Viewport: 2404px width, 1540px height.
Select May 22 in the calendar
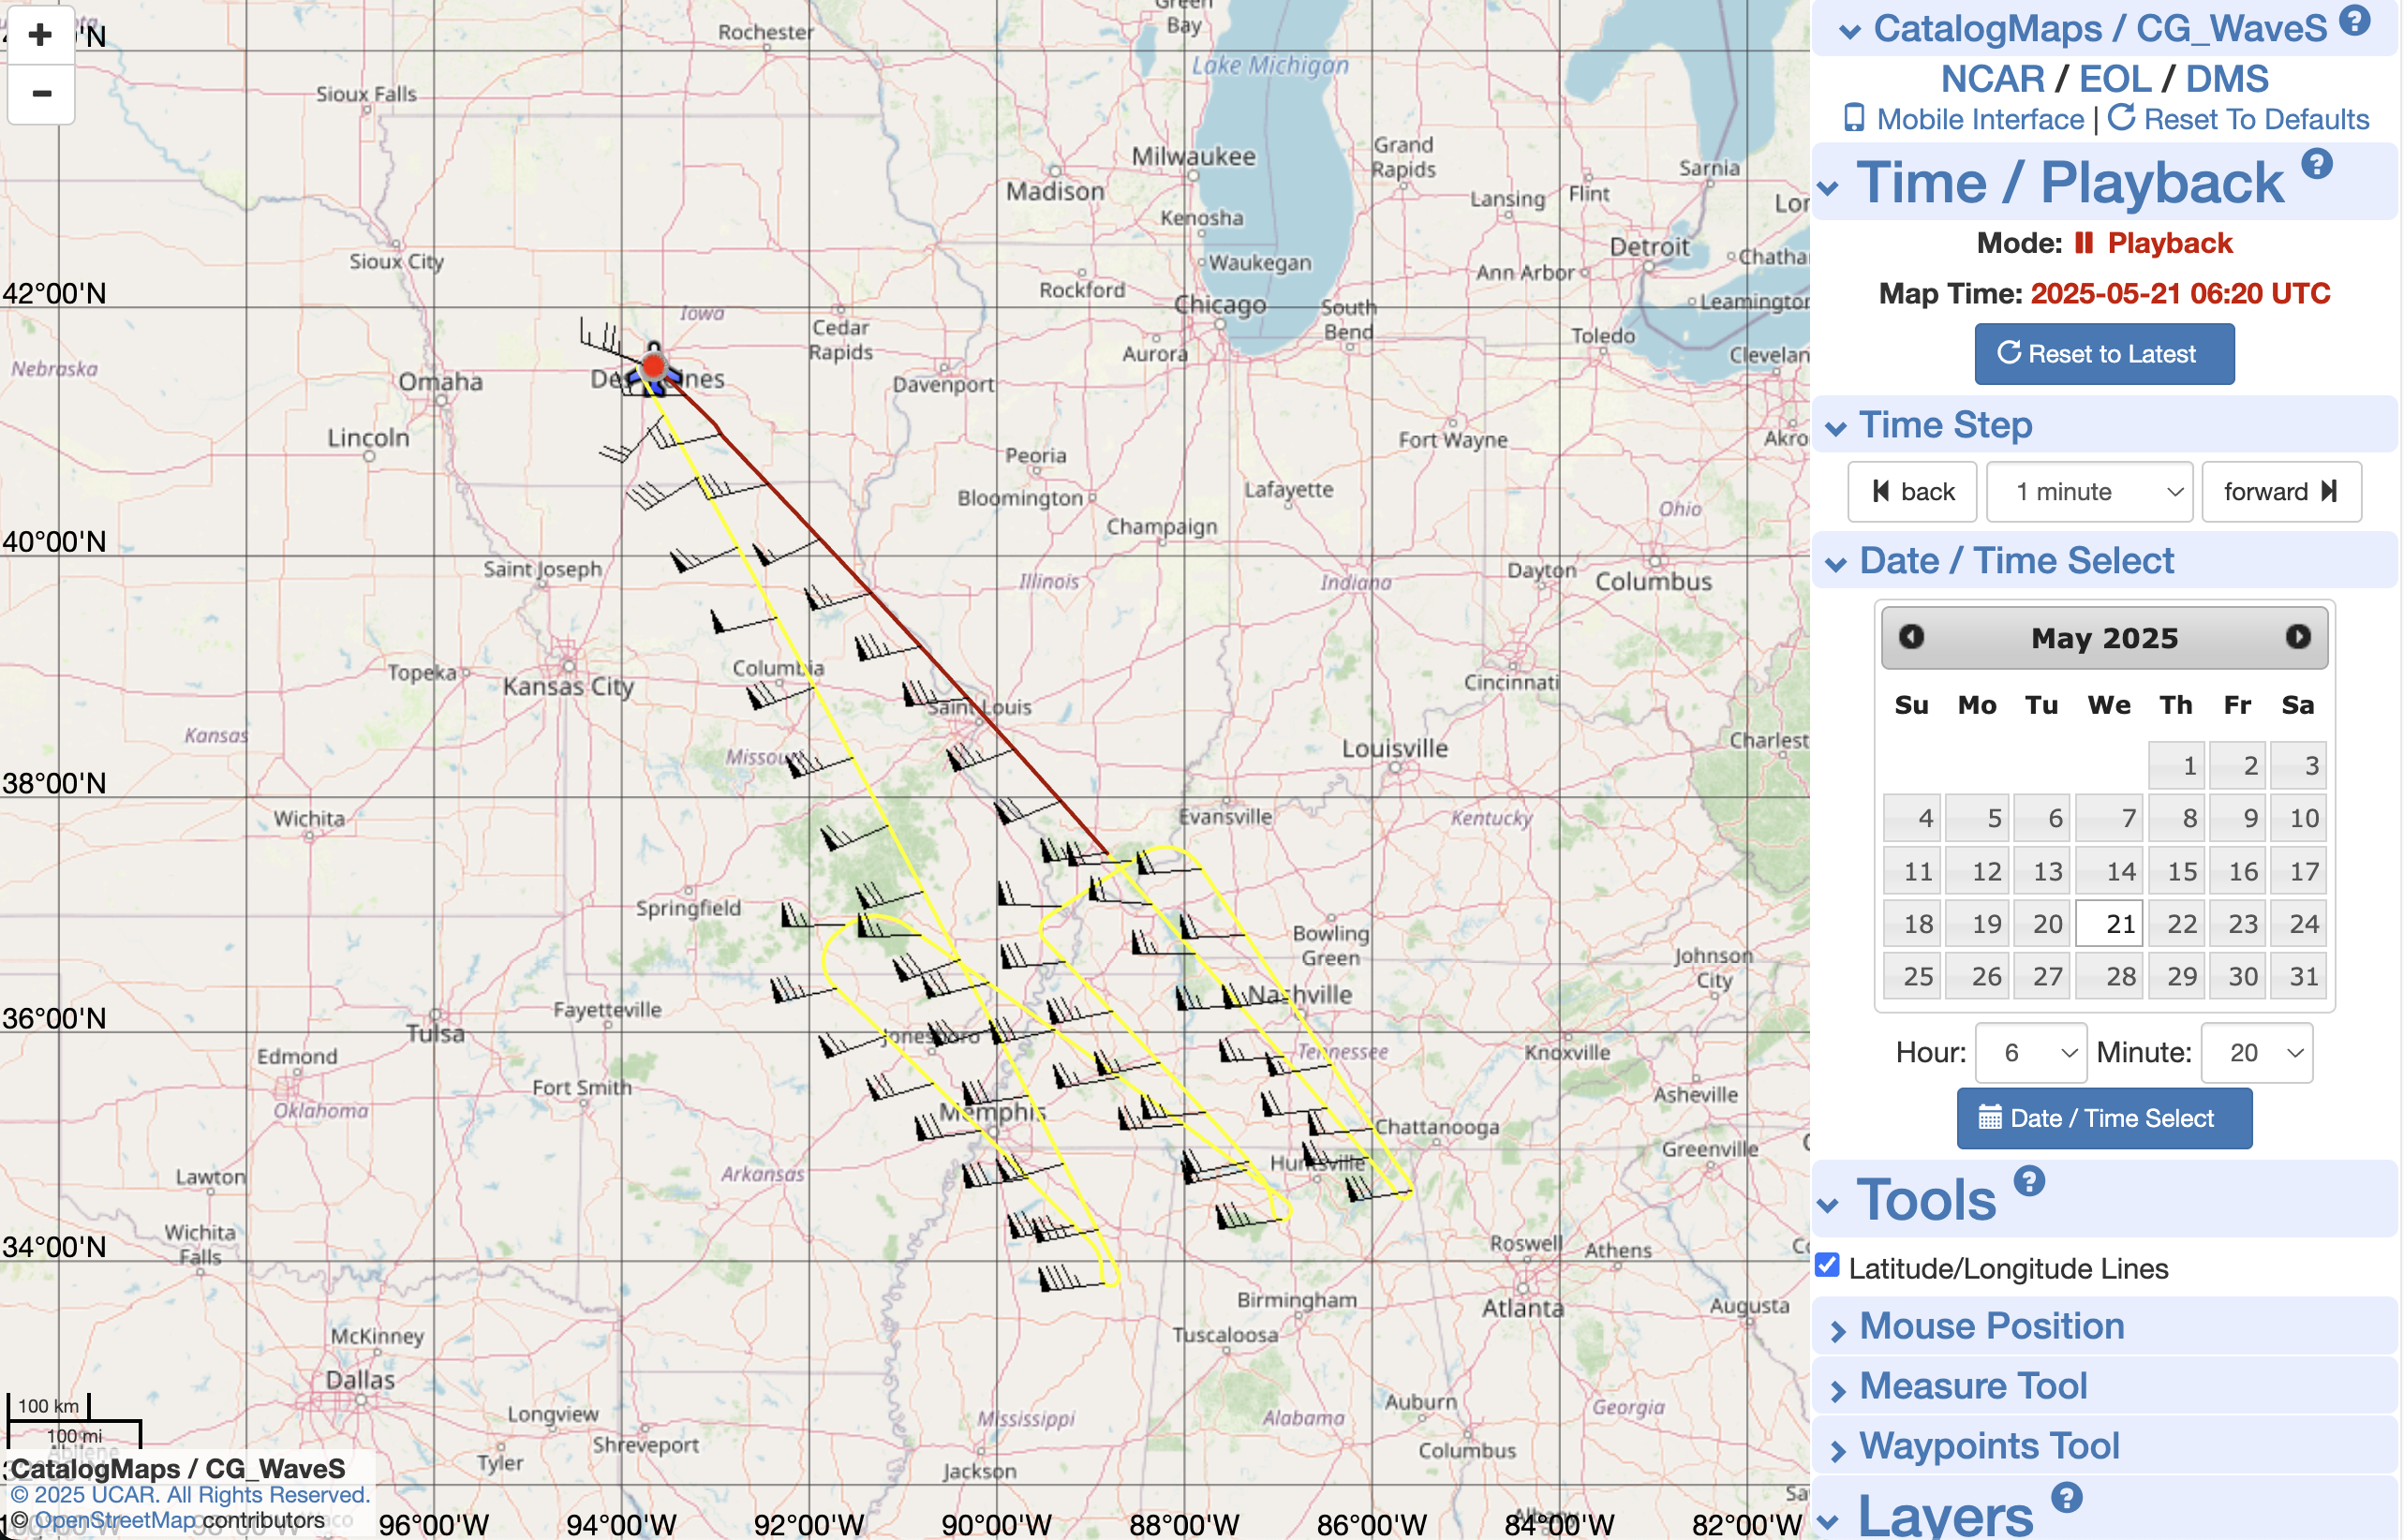point(2176,924)
